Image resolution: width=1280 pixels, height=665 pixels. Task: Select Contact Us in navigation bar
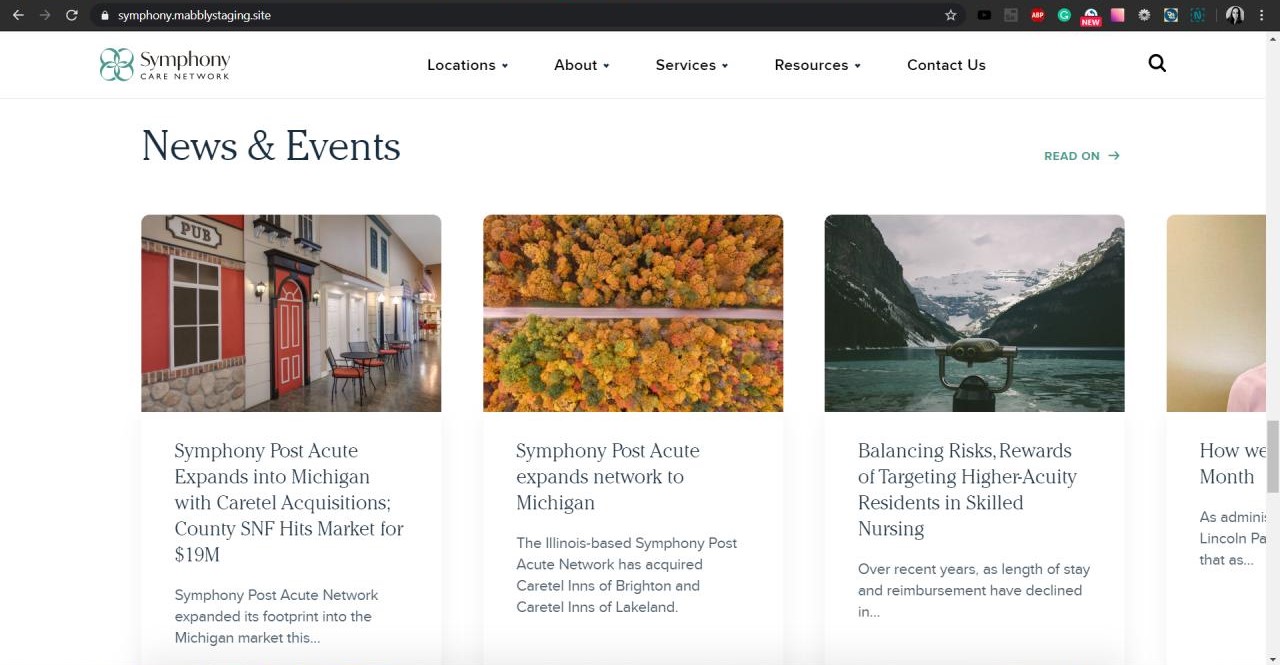pos(946,65)
